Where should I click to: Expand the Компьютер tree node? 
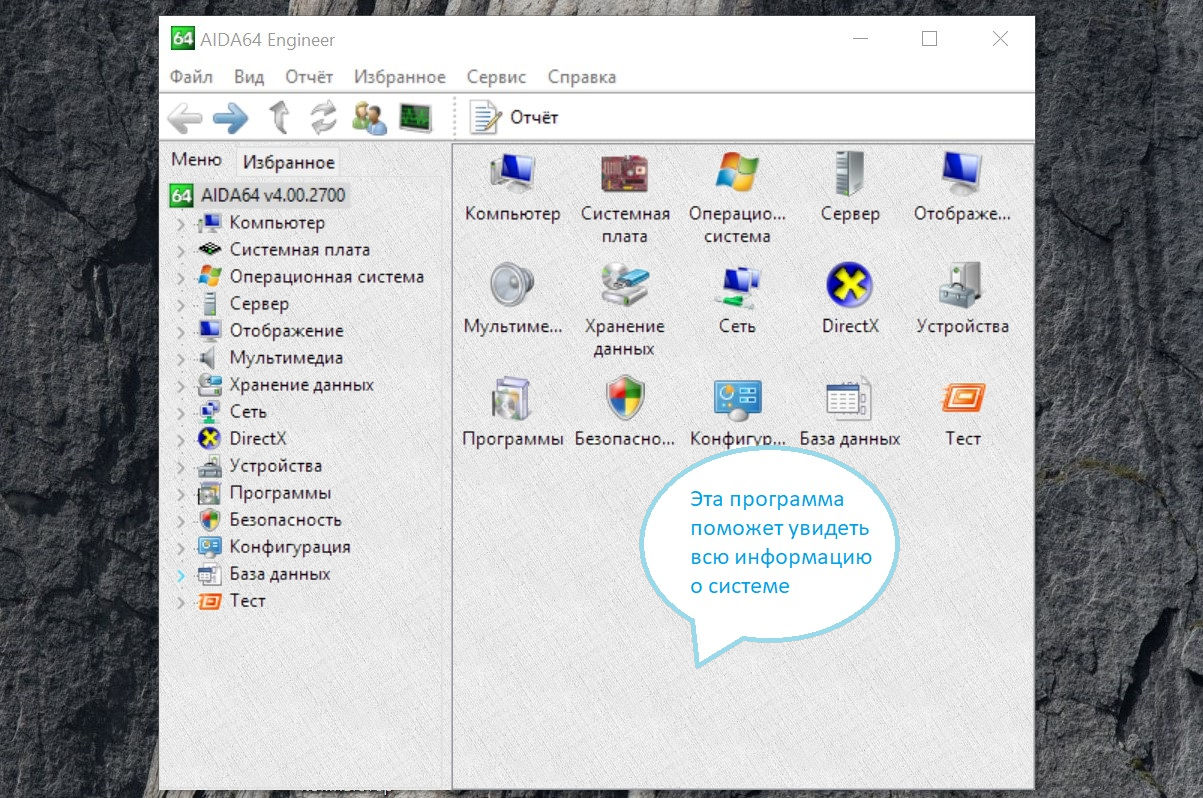(181, 224)
